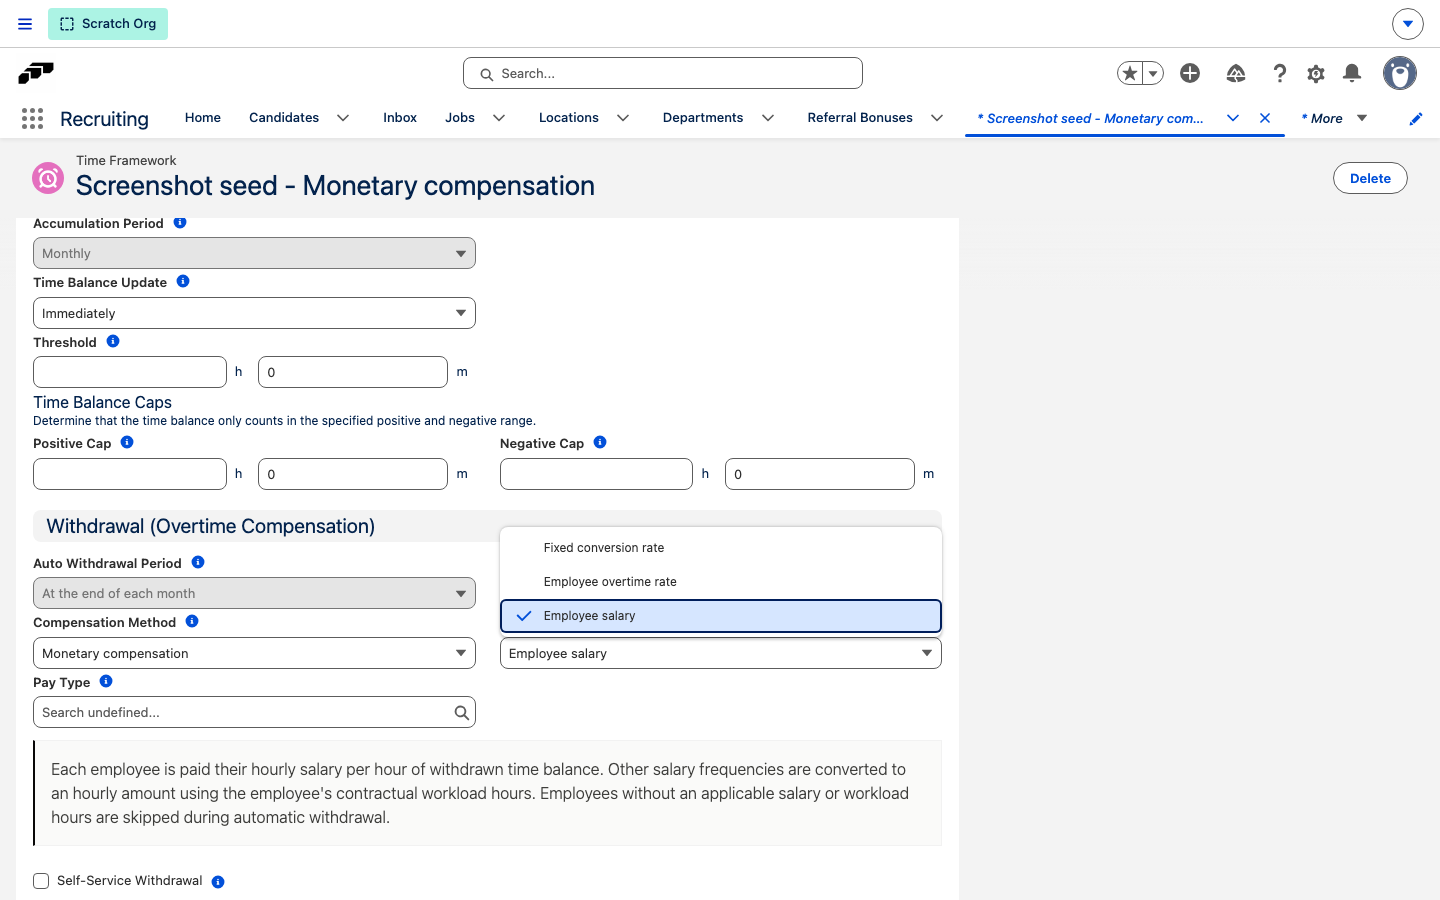Select the Fixed conversion rate option
This screenshot has height=900, width=1440.
click(x=721, y=548)
